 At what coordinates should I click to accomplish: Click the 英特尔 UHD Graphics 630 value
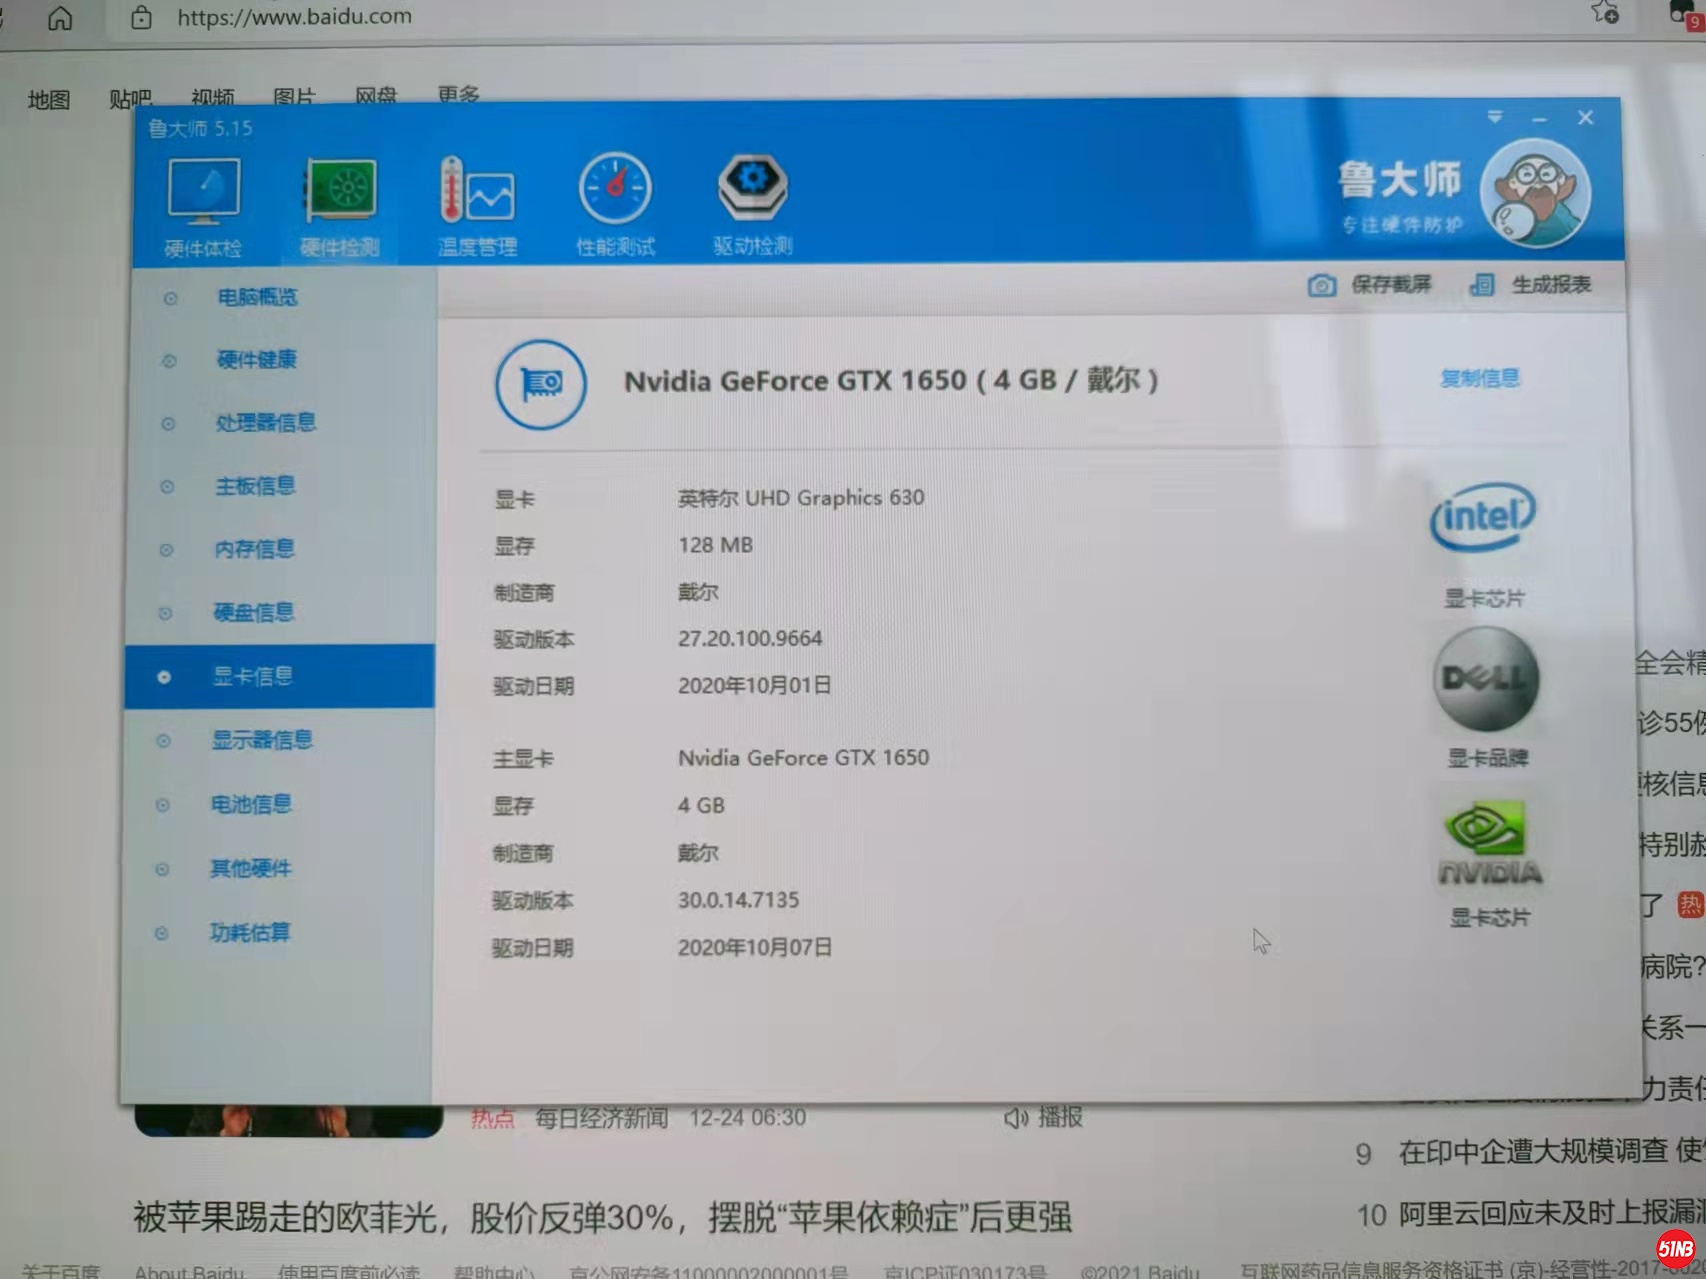coord(801,498)
